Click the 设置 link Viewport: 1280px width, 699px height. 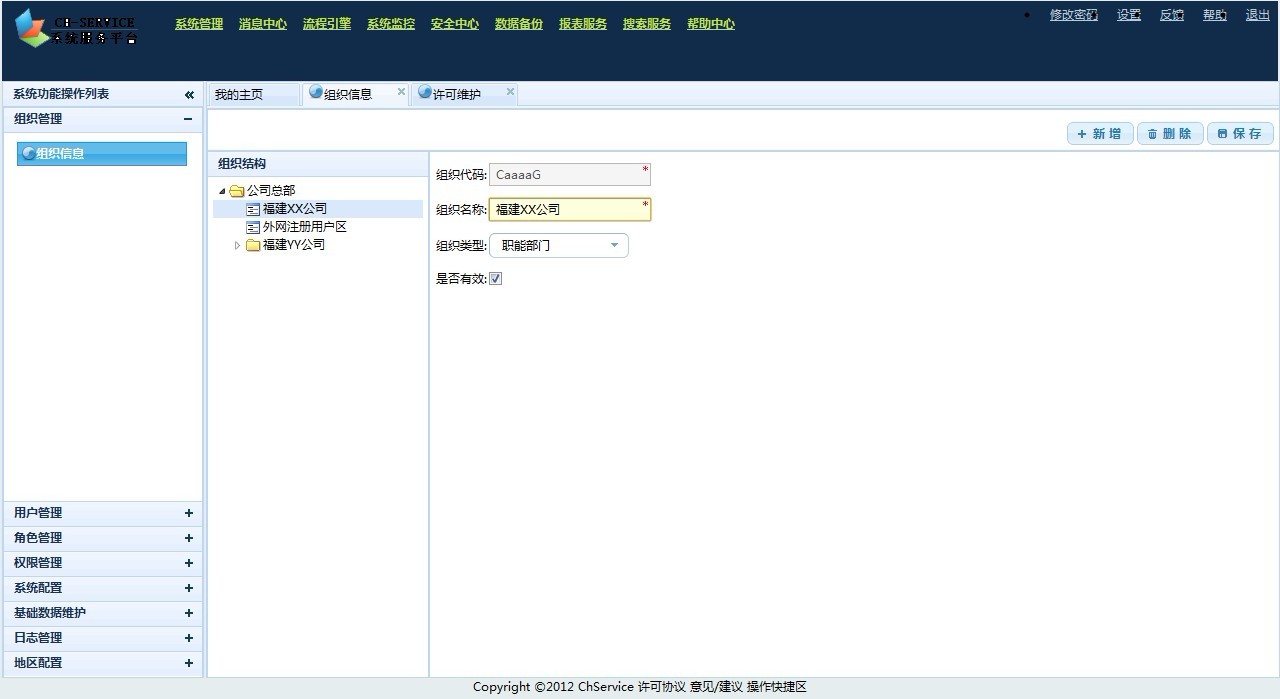pos(1129,15)
